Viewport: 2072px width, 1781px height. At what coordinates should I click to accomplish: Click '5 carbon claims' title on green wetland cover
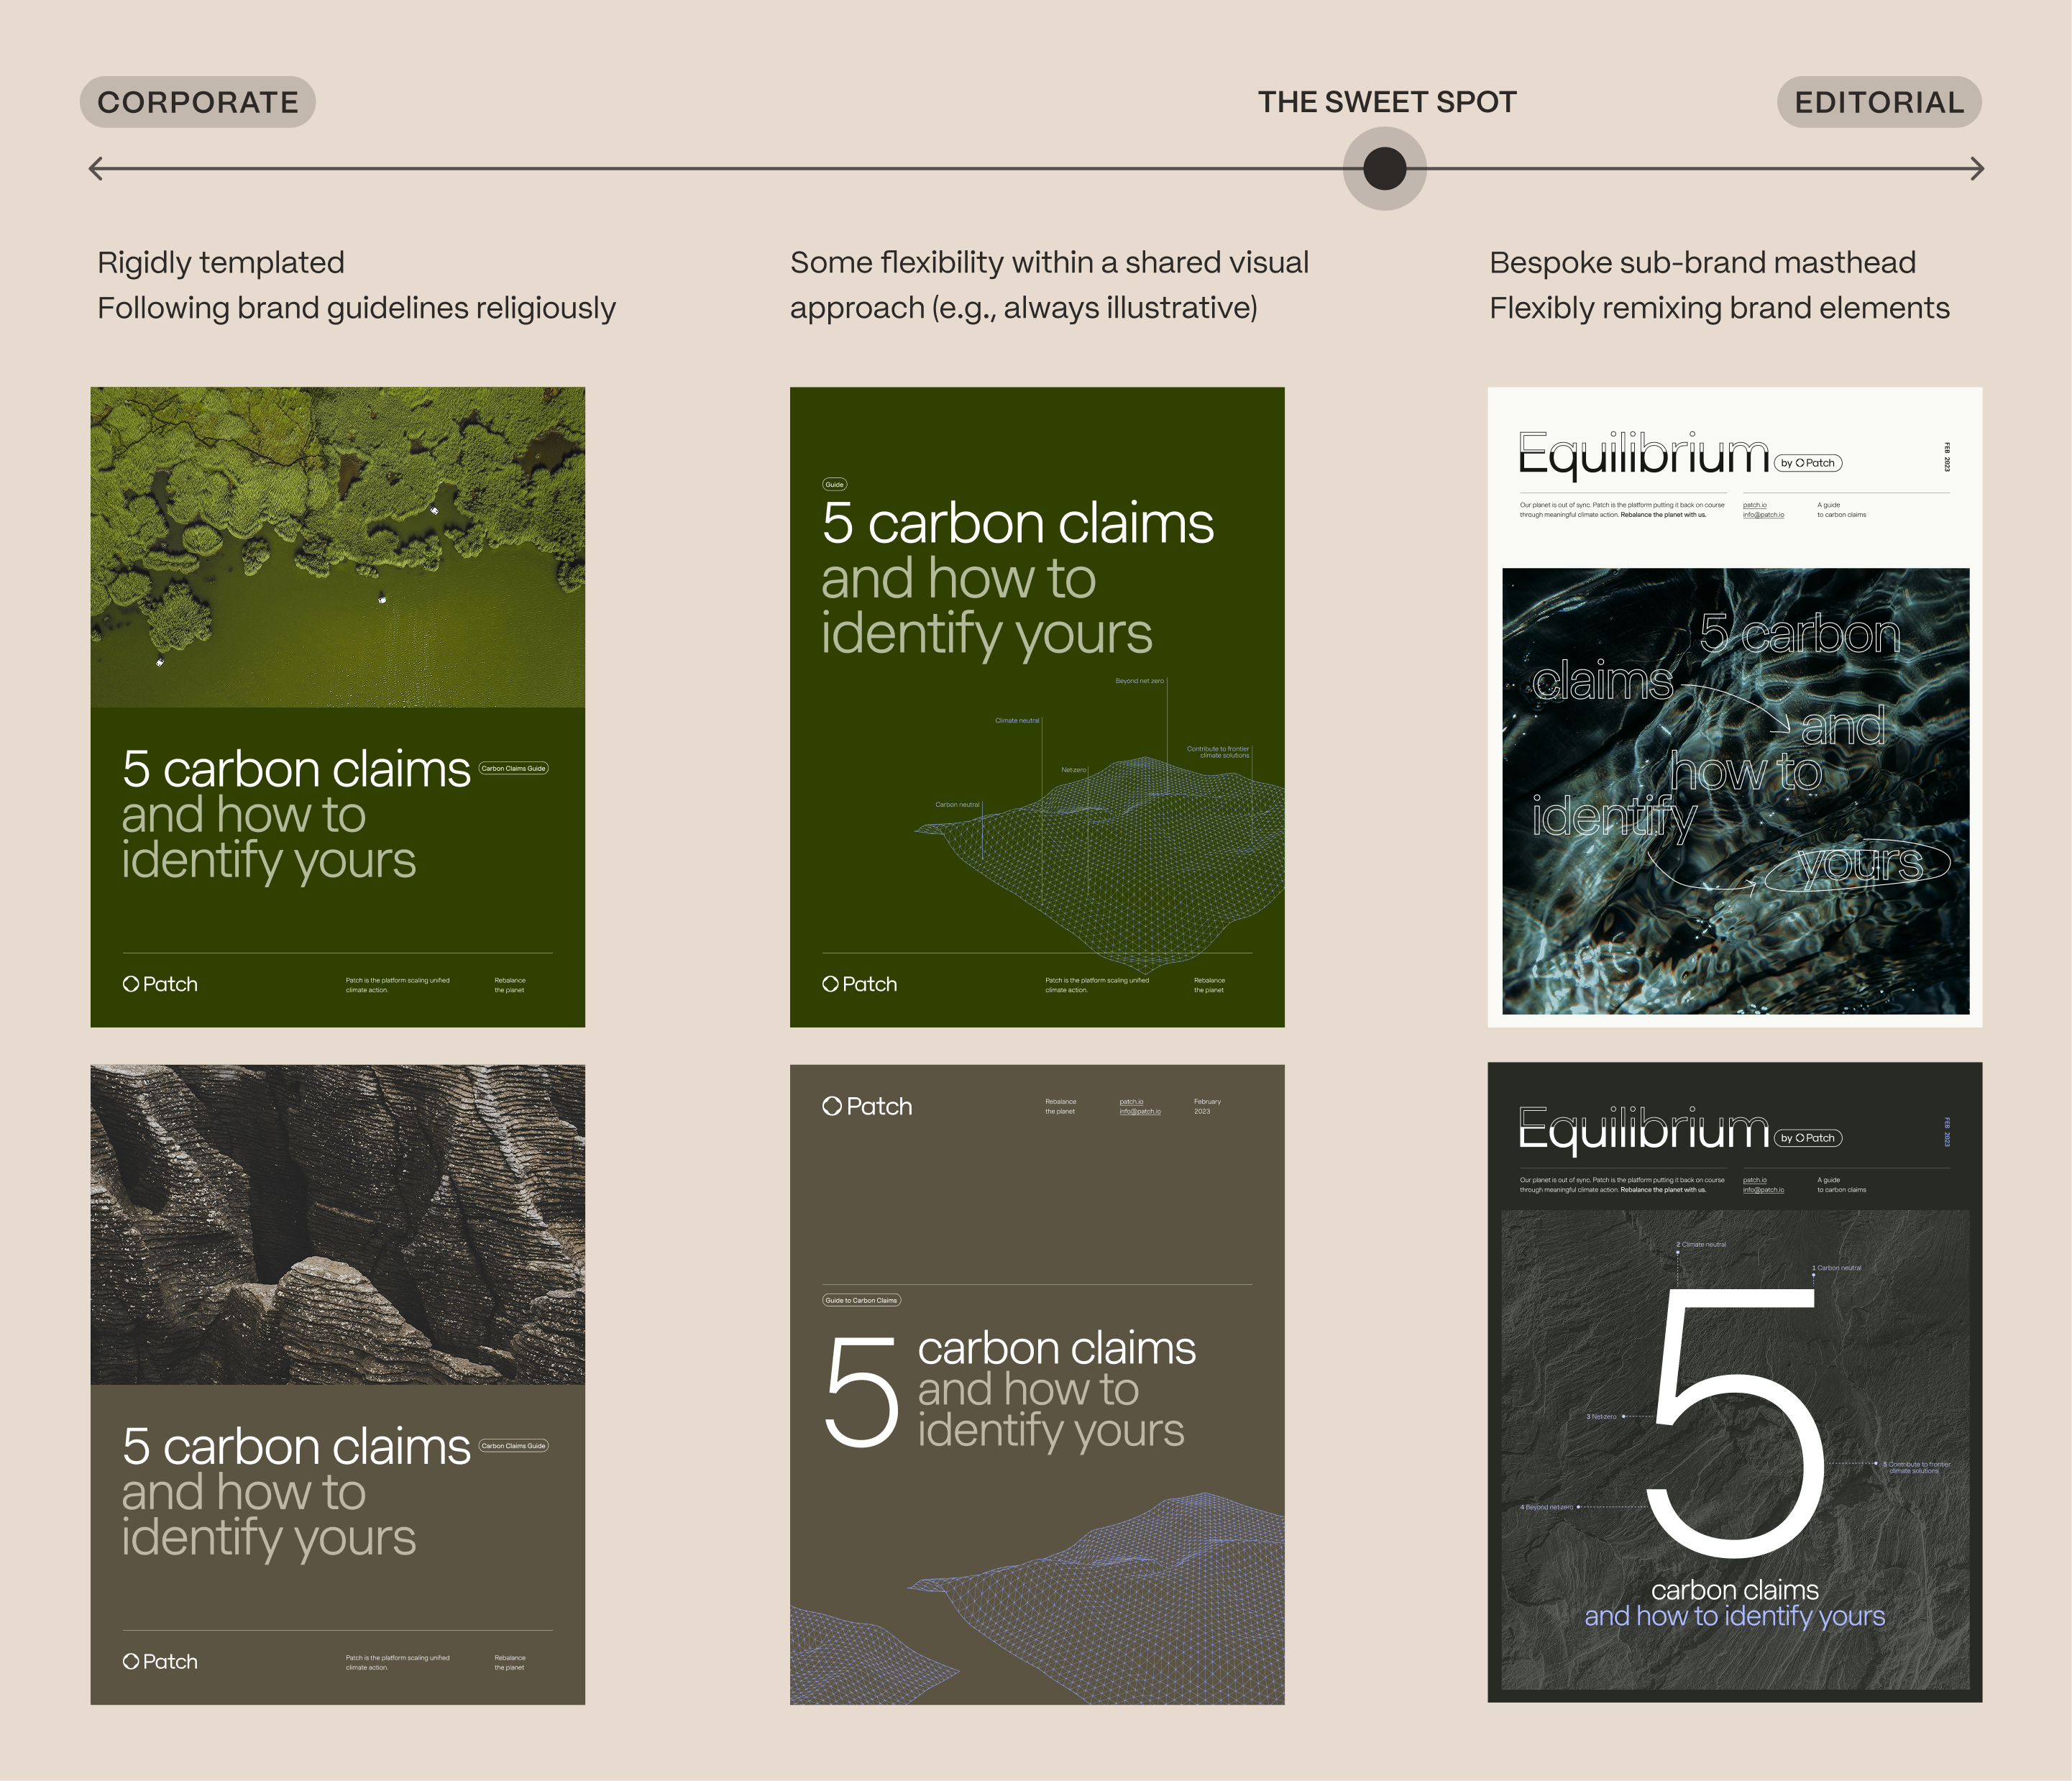(296, 769)
